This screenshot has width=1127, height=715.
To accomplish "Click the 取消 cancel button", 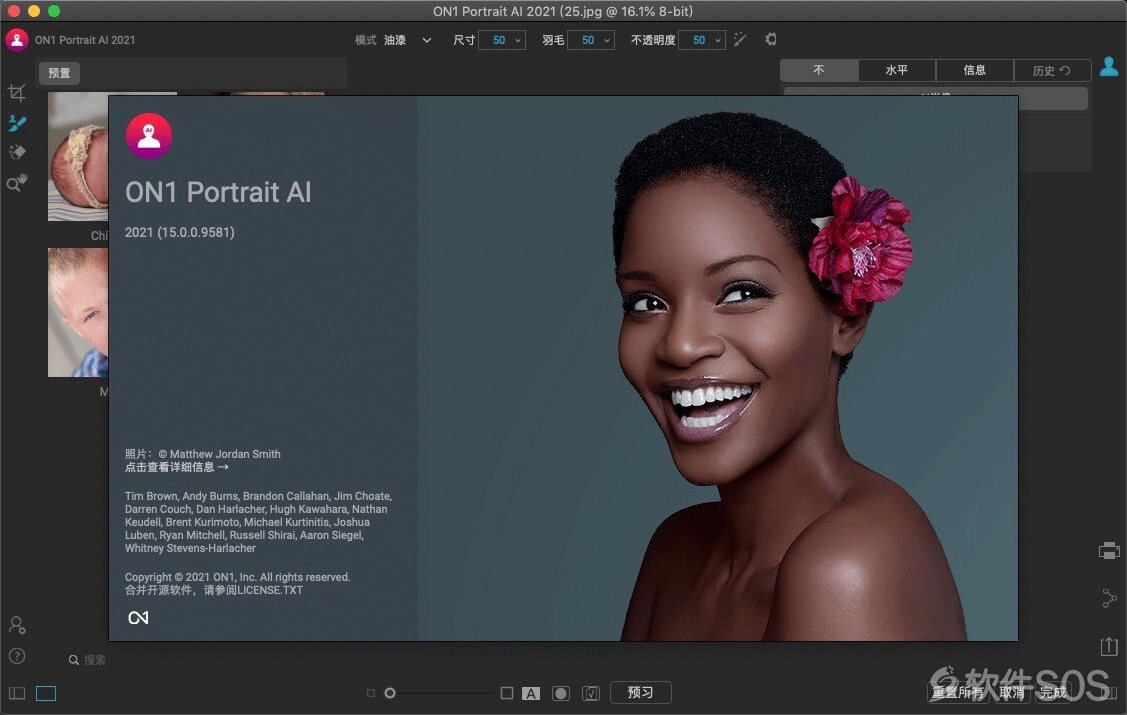I will tap(1012, 692).
